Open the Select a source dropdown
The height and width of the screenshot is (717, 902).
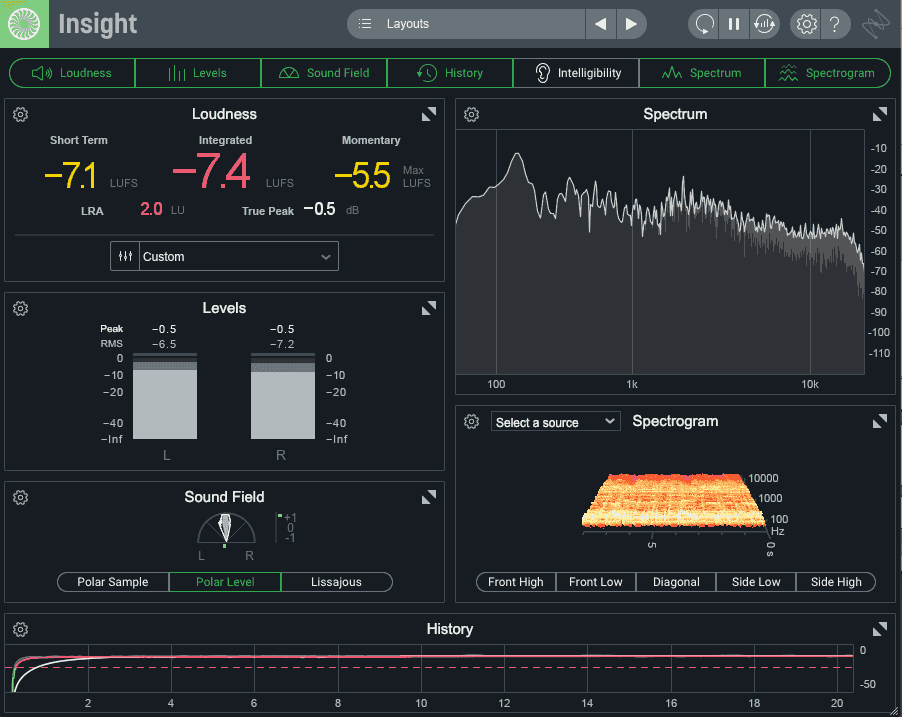click(556, 422)
